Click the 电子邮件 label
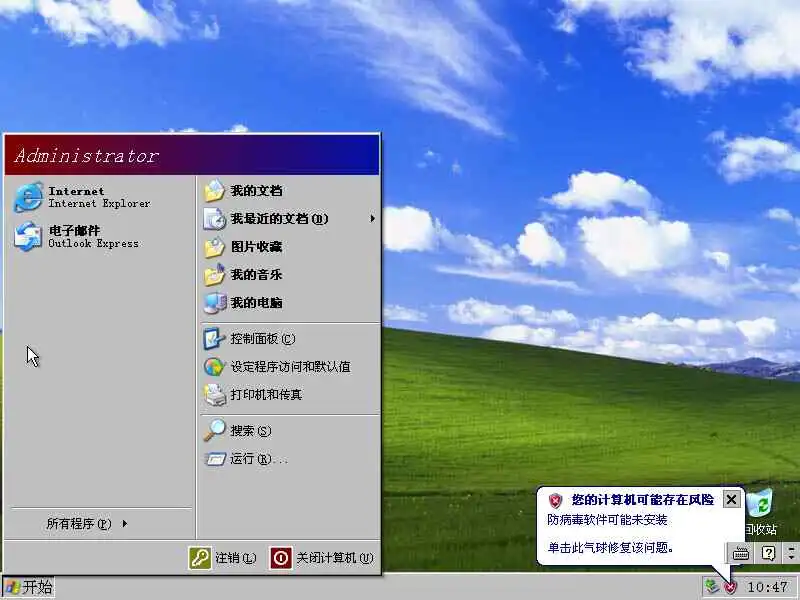The image size is (800, 600). tap(74, 231)
